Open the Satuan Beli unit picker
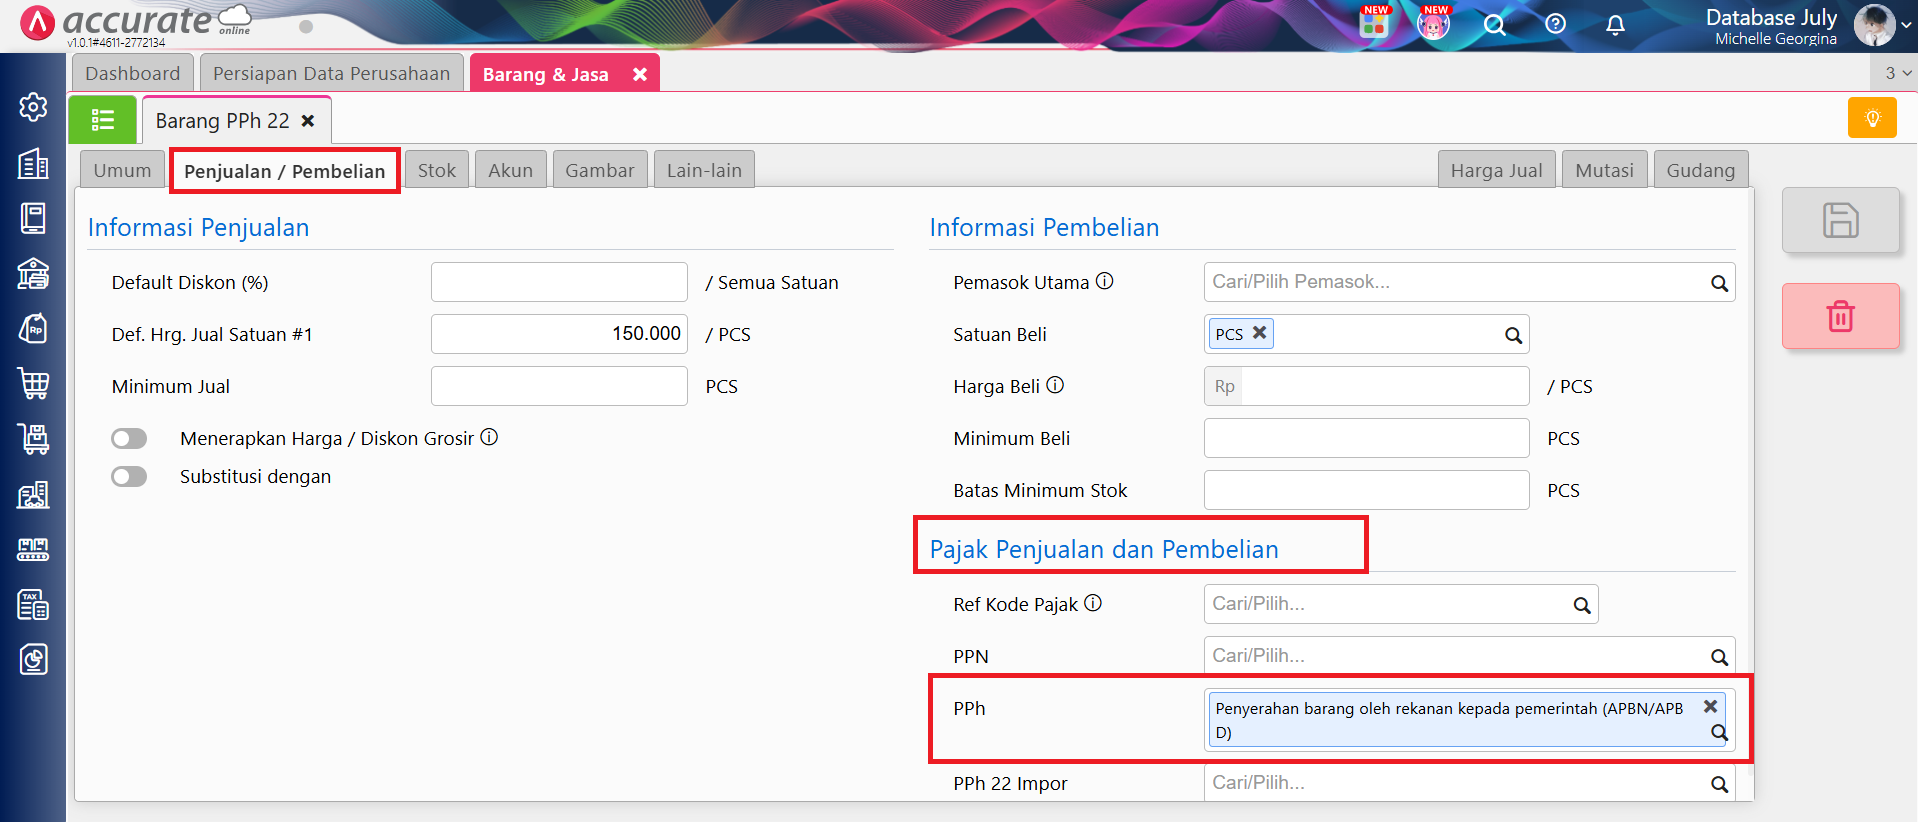 pyautogui.click(x=1366, y=334)
